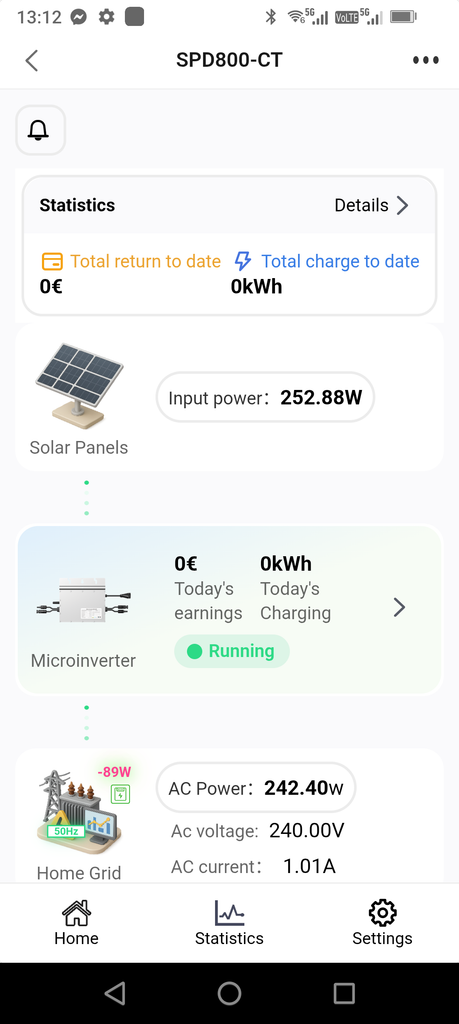459x1024 pixels.
Task: Tap the Android recent apps square
Action: pos(344,993)
